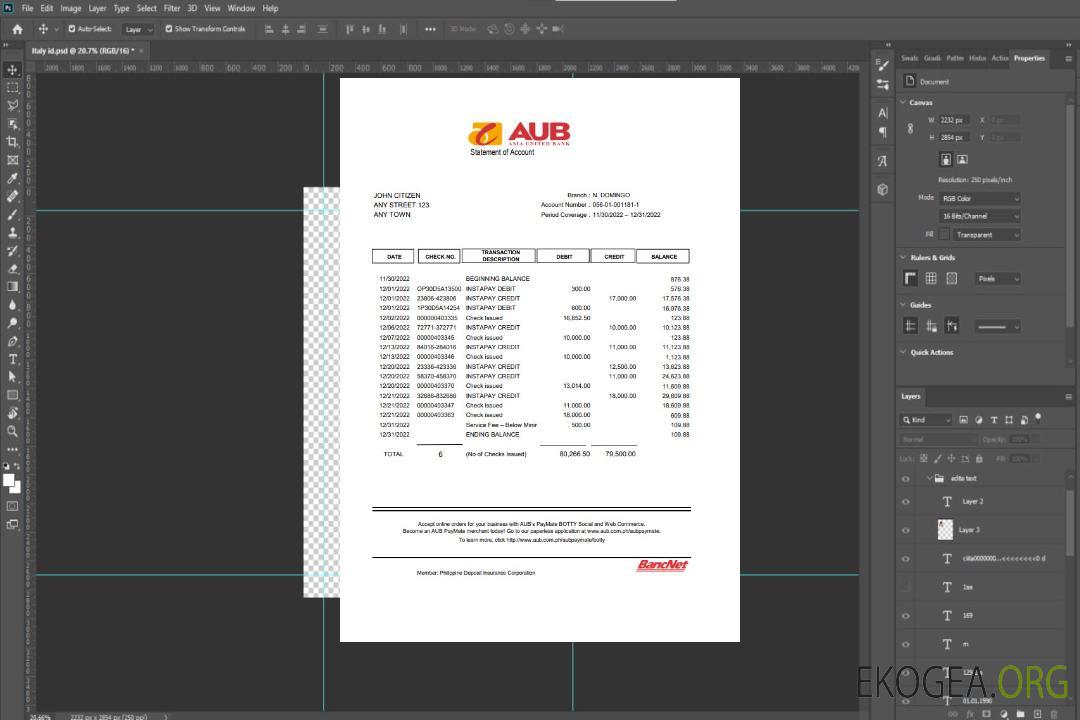This screenshot has height=720, width=1080.
Task: Switch to the Properties tab
Action: (1029, 59)
